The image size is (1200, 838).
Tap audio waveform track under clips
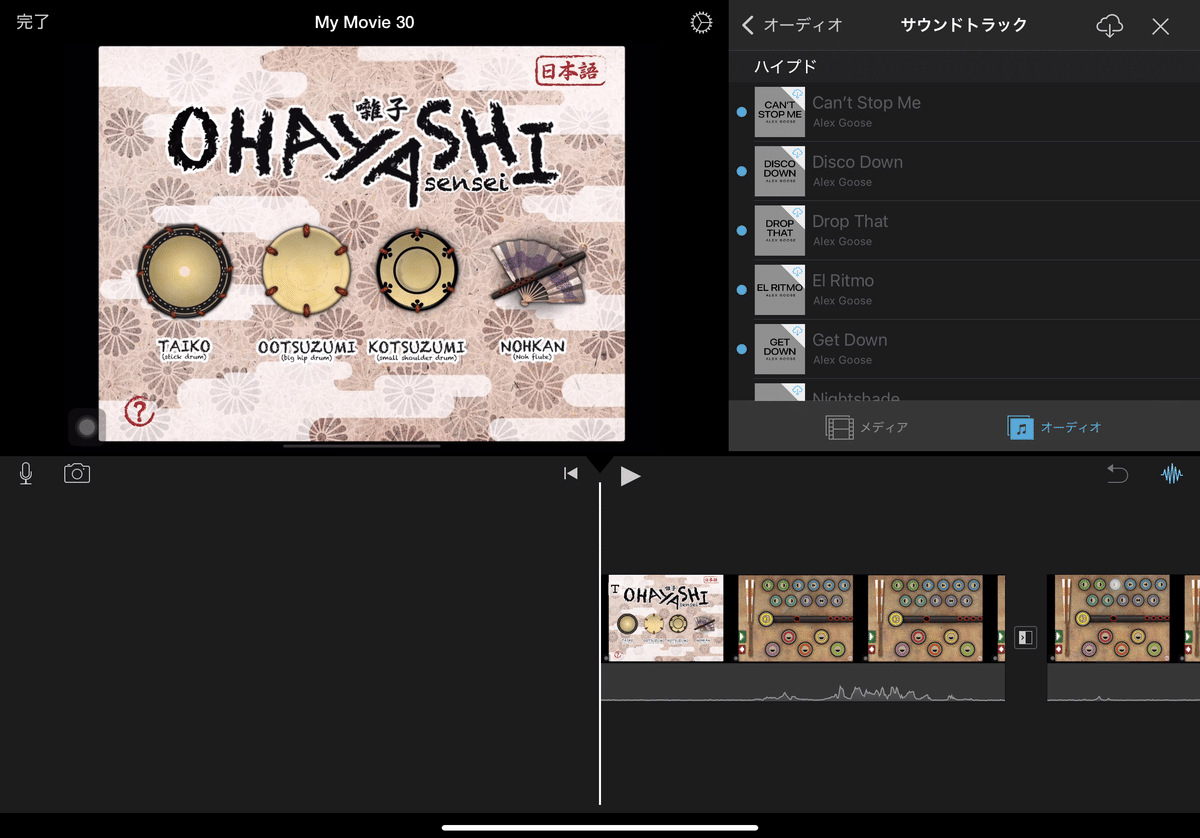(x=803, y=682)
